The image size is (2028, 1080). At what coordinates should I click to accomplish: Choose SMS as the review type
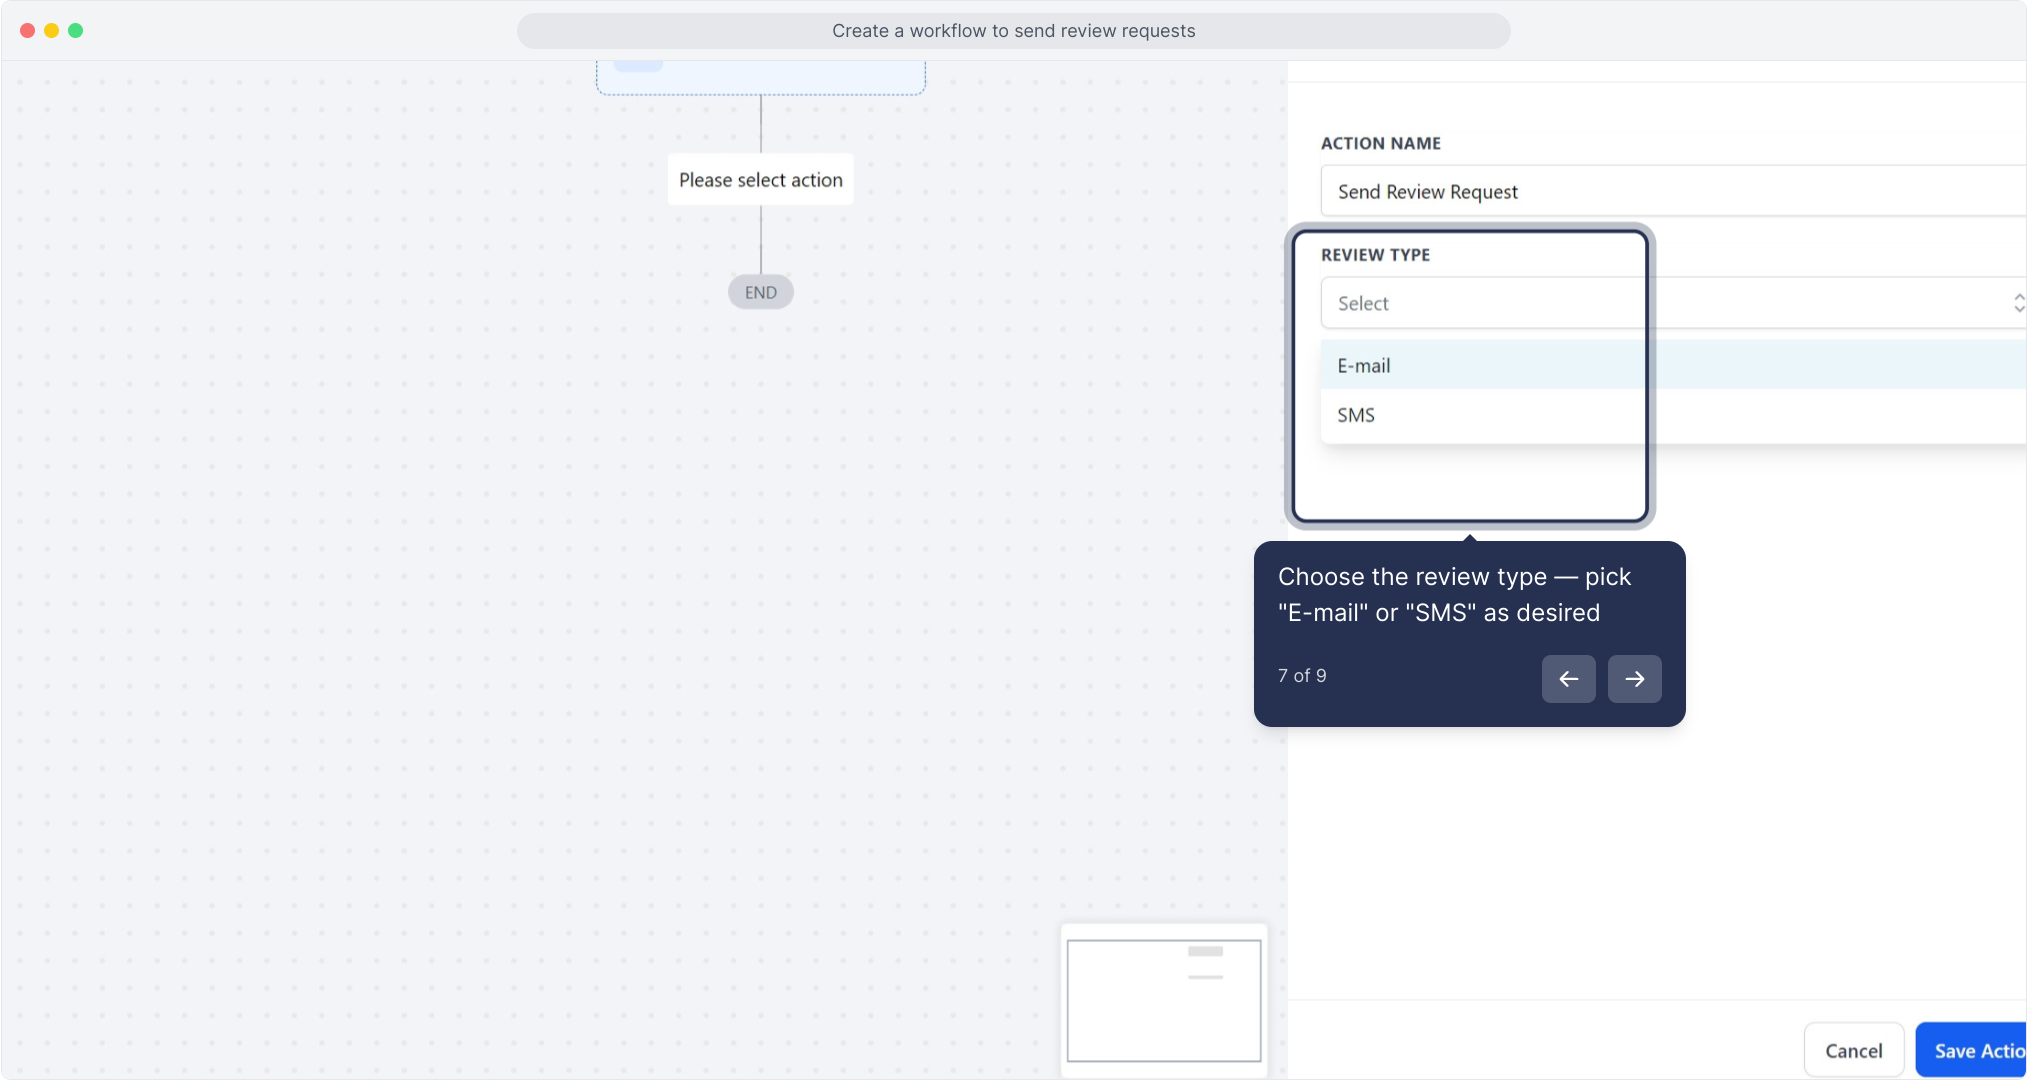[1356, 415]
